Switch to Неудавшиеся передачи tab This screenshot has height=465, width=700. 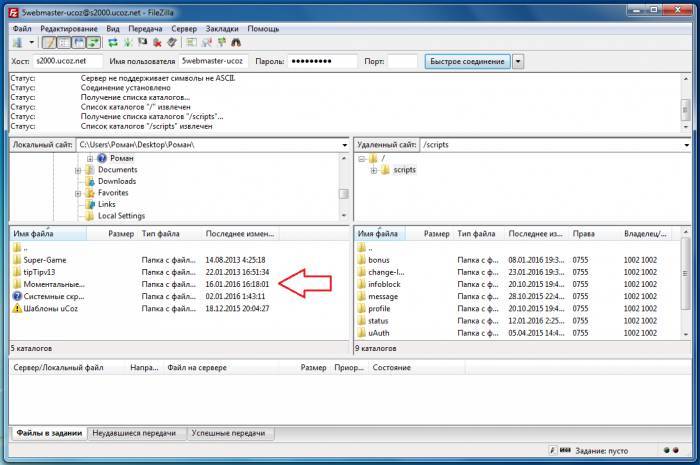point(134,433)
